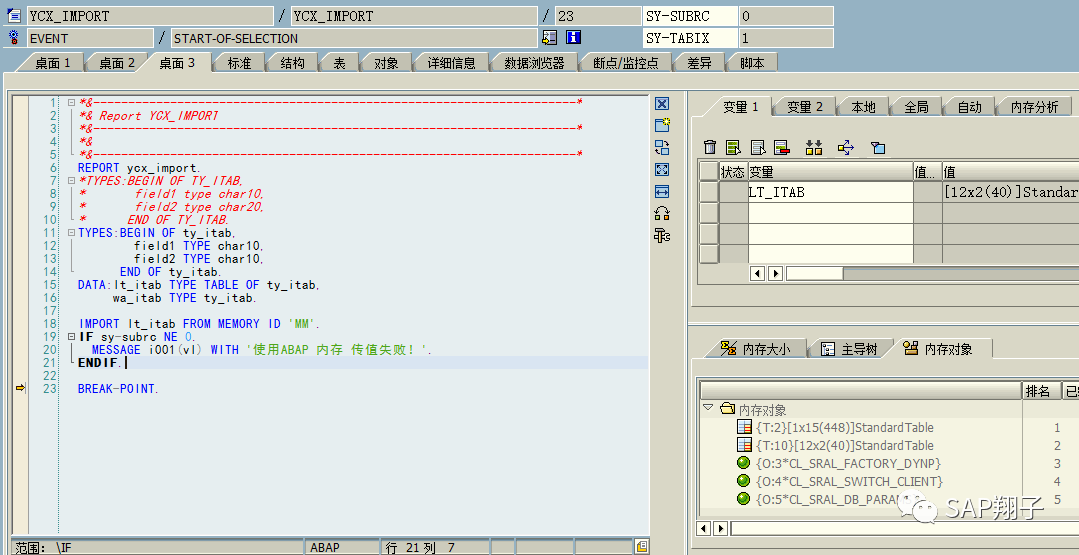1079x555 pixels.
Task: Click right scroll arrow under variable table
Action: pos(776,273)
